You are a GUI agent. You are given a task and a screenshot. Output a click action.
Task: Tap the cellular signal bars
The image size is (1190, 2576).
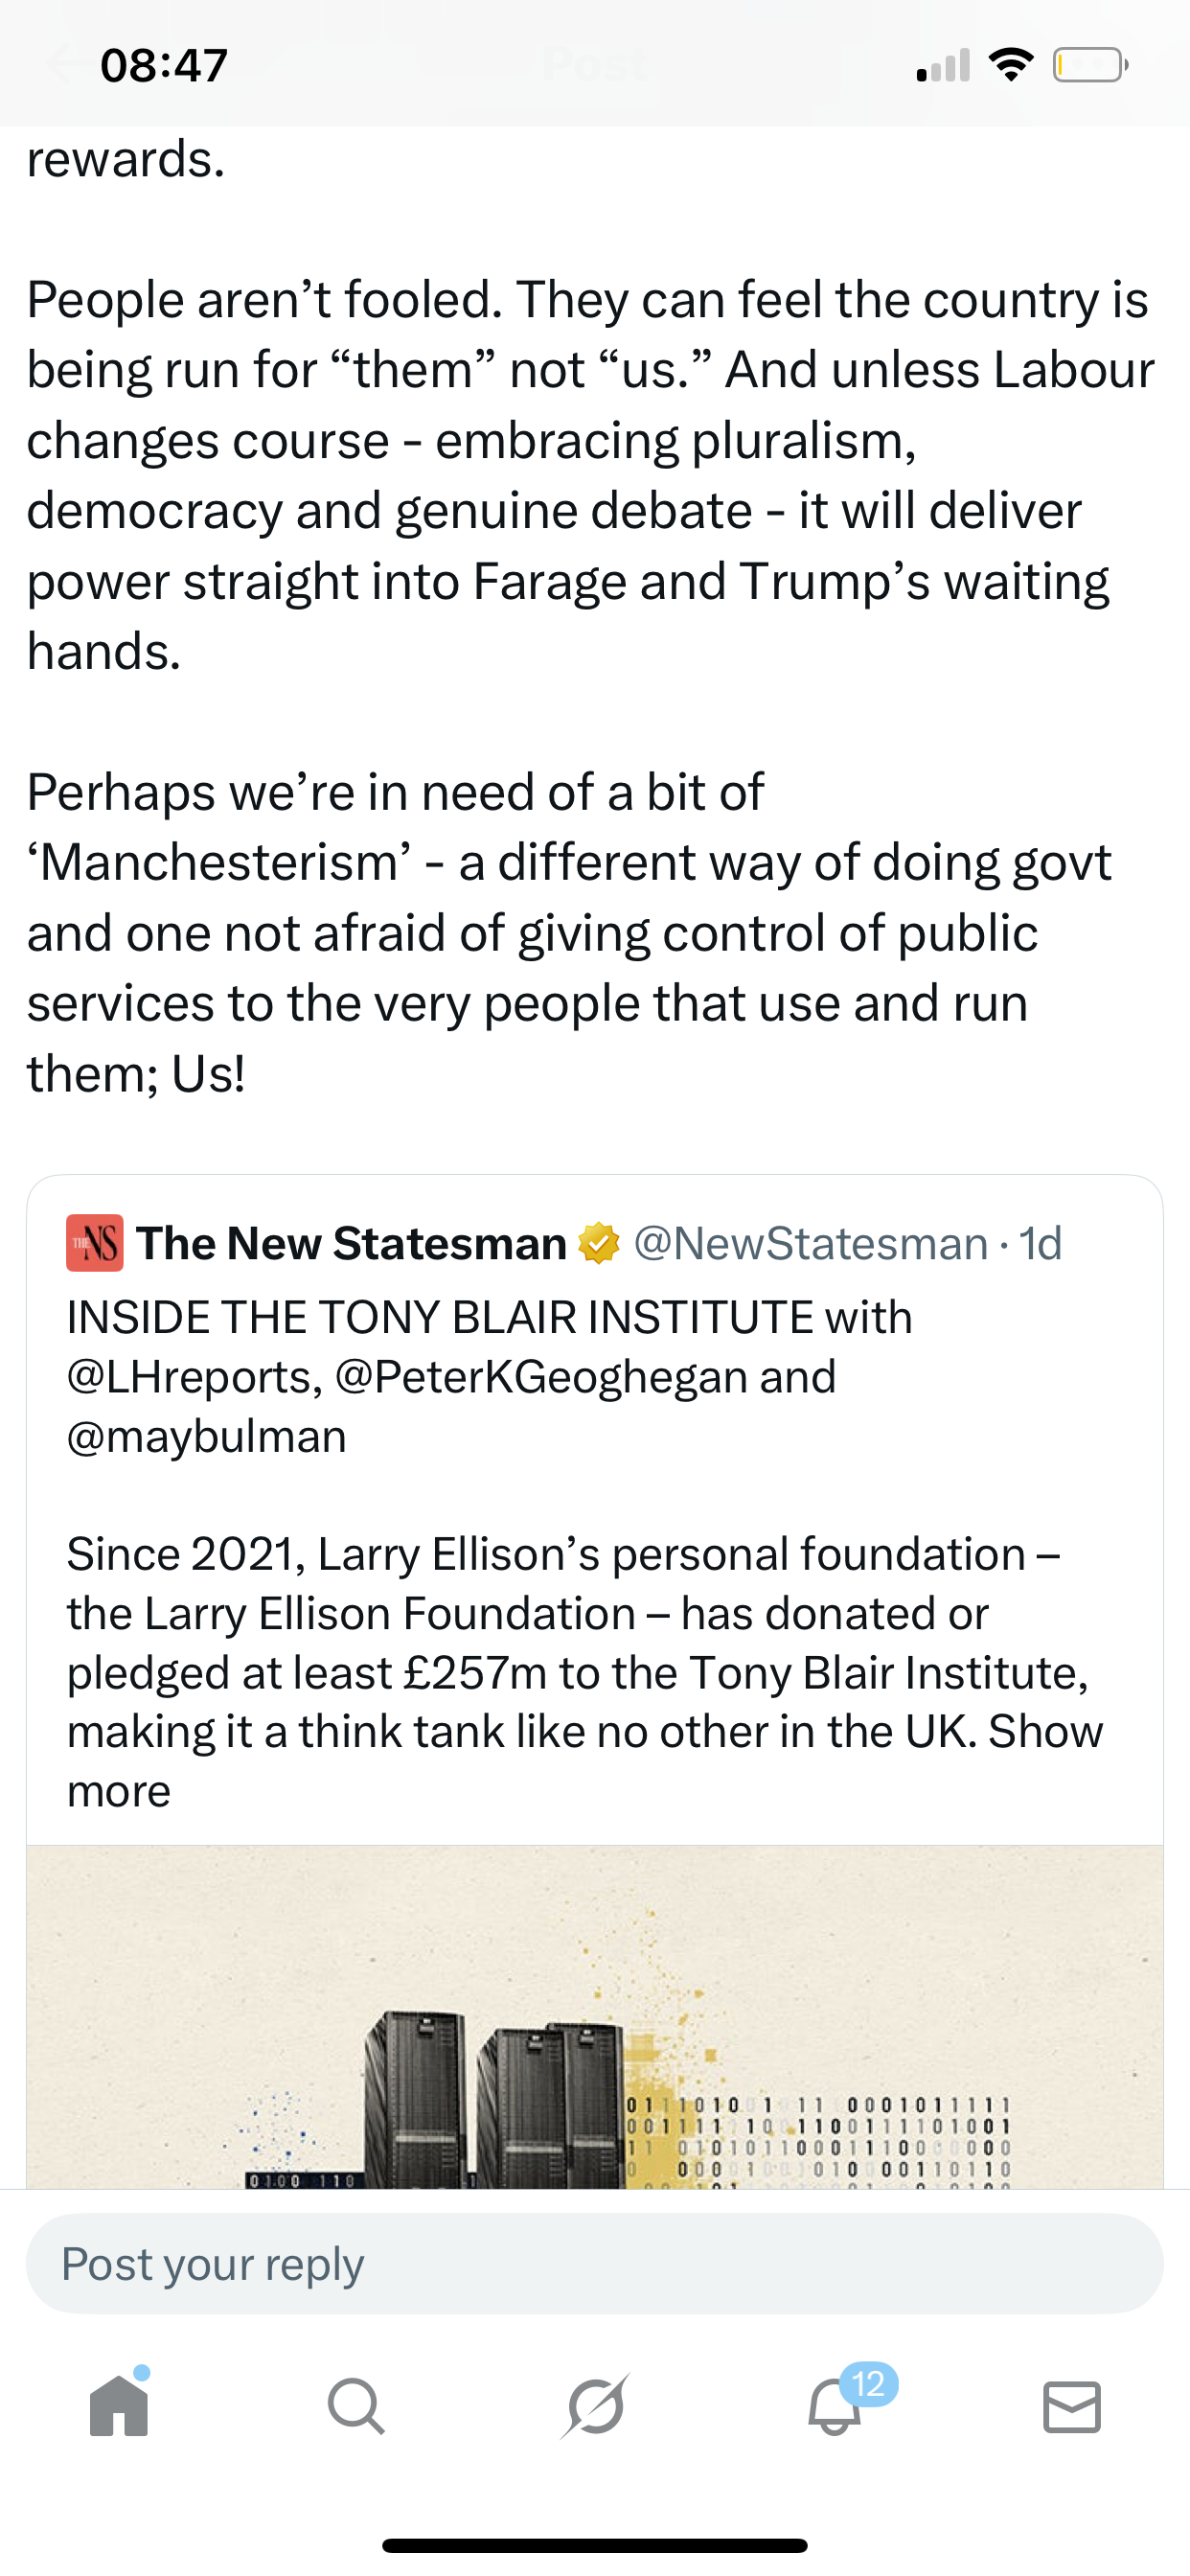[943, 66]
